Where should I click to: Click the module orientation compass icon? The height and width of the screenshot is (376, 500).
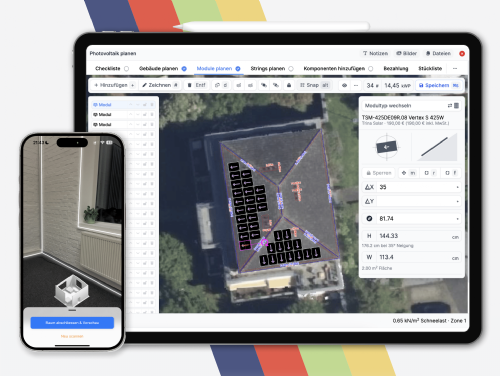pos(386,147)
